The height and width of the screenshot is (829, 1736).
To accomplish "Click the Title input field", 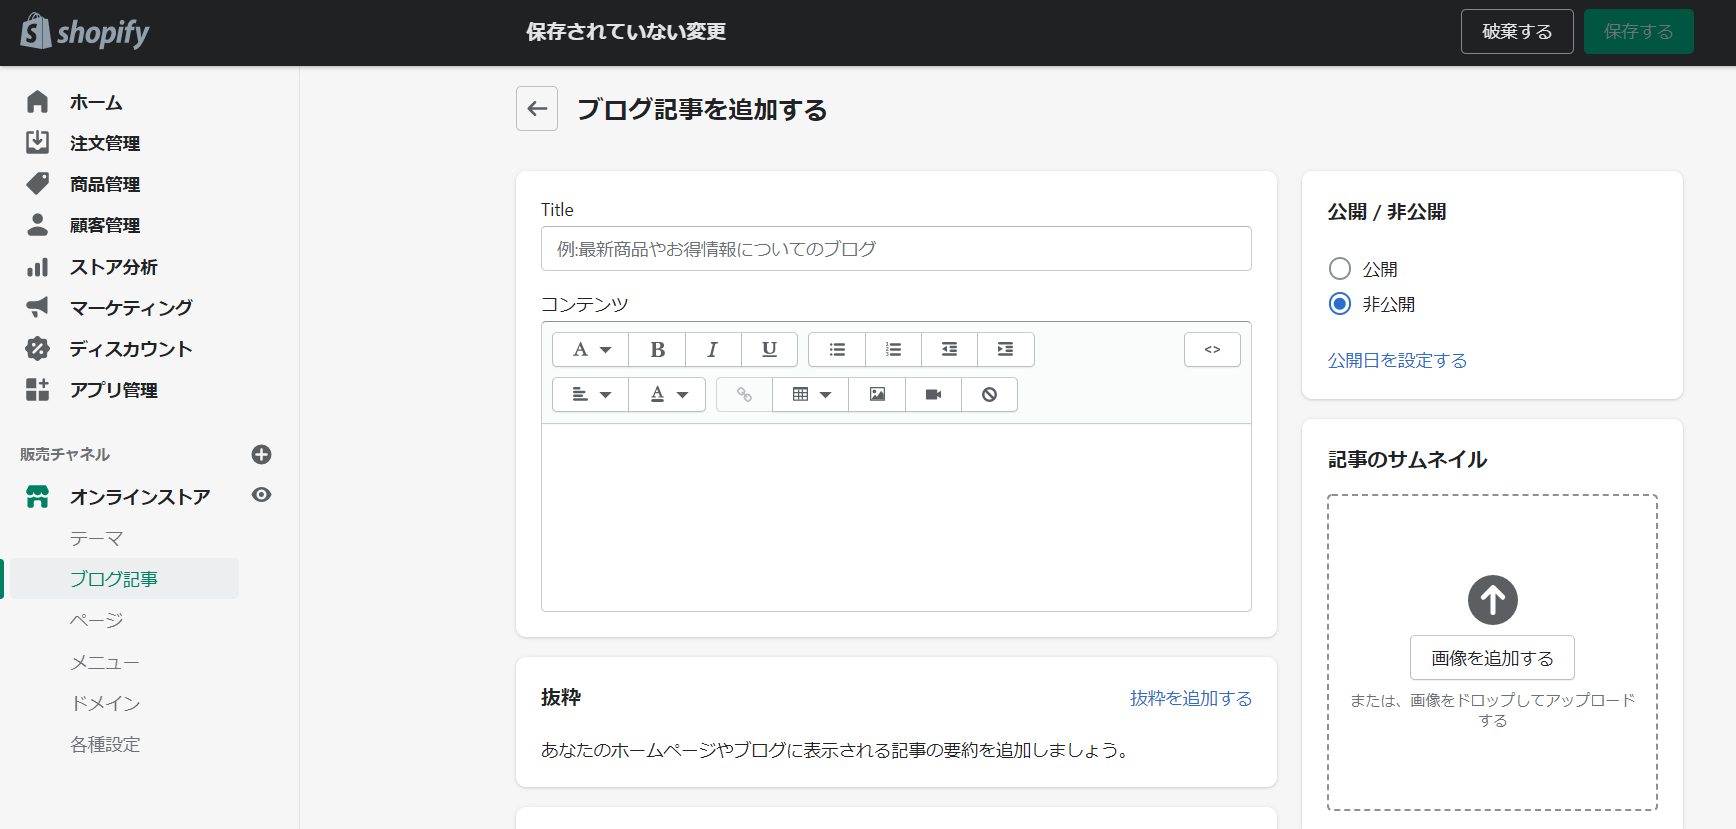I will (895, 249).
